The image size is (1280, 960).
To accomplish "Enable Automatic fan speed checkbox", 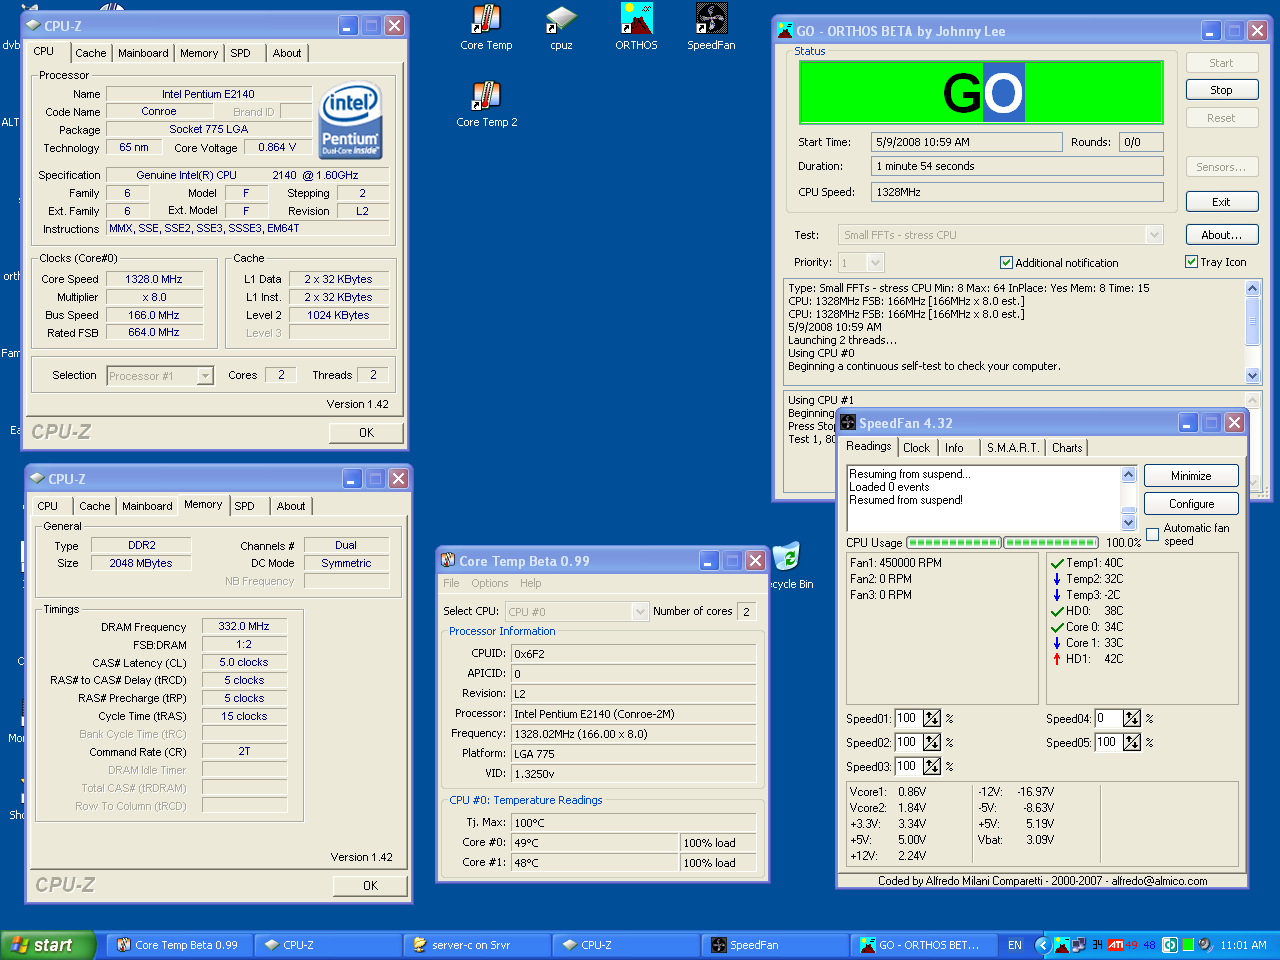I will (x=1152, y=534).
